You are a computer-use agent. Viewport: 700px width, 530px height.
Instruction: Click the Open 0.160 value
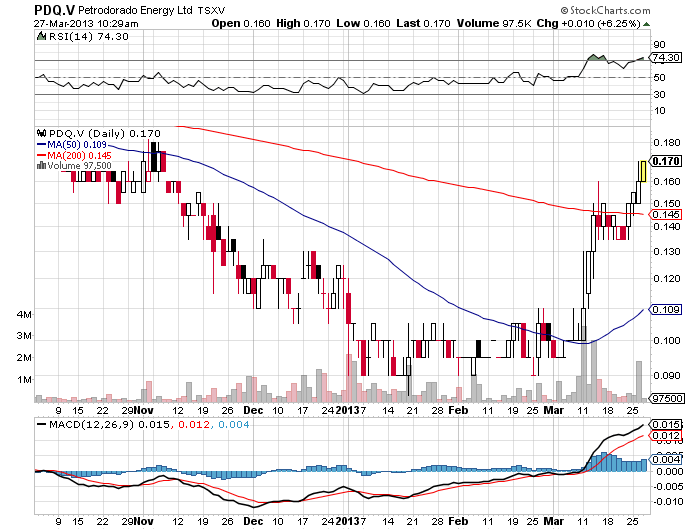241,24
